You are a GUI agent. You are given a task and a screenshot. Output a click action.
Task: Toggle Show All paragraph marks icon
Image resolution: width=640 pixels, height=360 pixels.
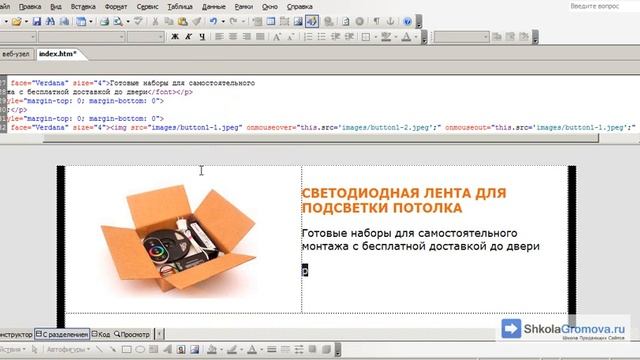click(376, 22)
